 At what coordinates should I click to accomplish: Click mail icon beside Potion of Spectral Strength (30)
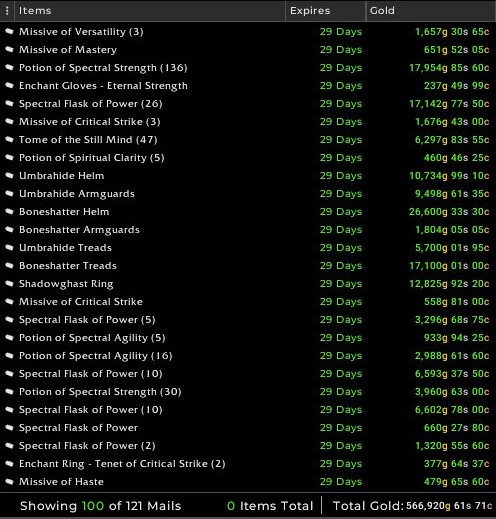[x=9, y=391]
